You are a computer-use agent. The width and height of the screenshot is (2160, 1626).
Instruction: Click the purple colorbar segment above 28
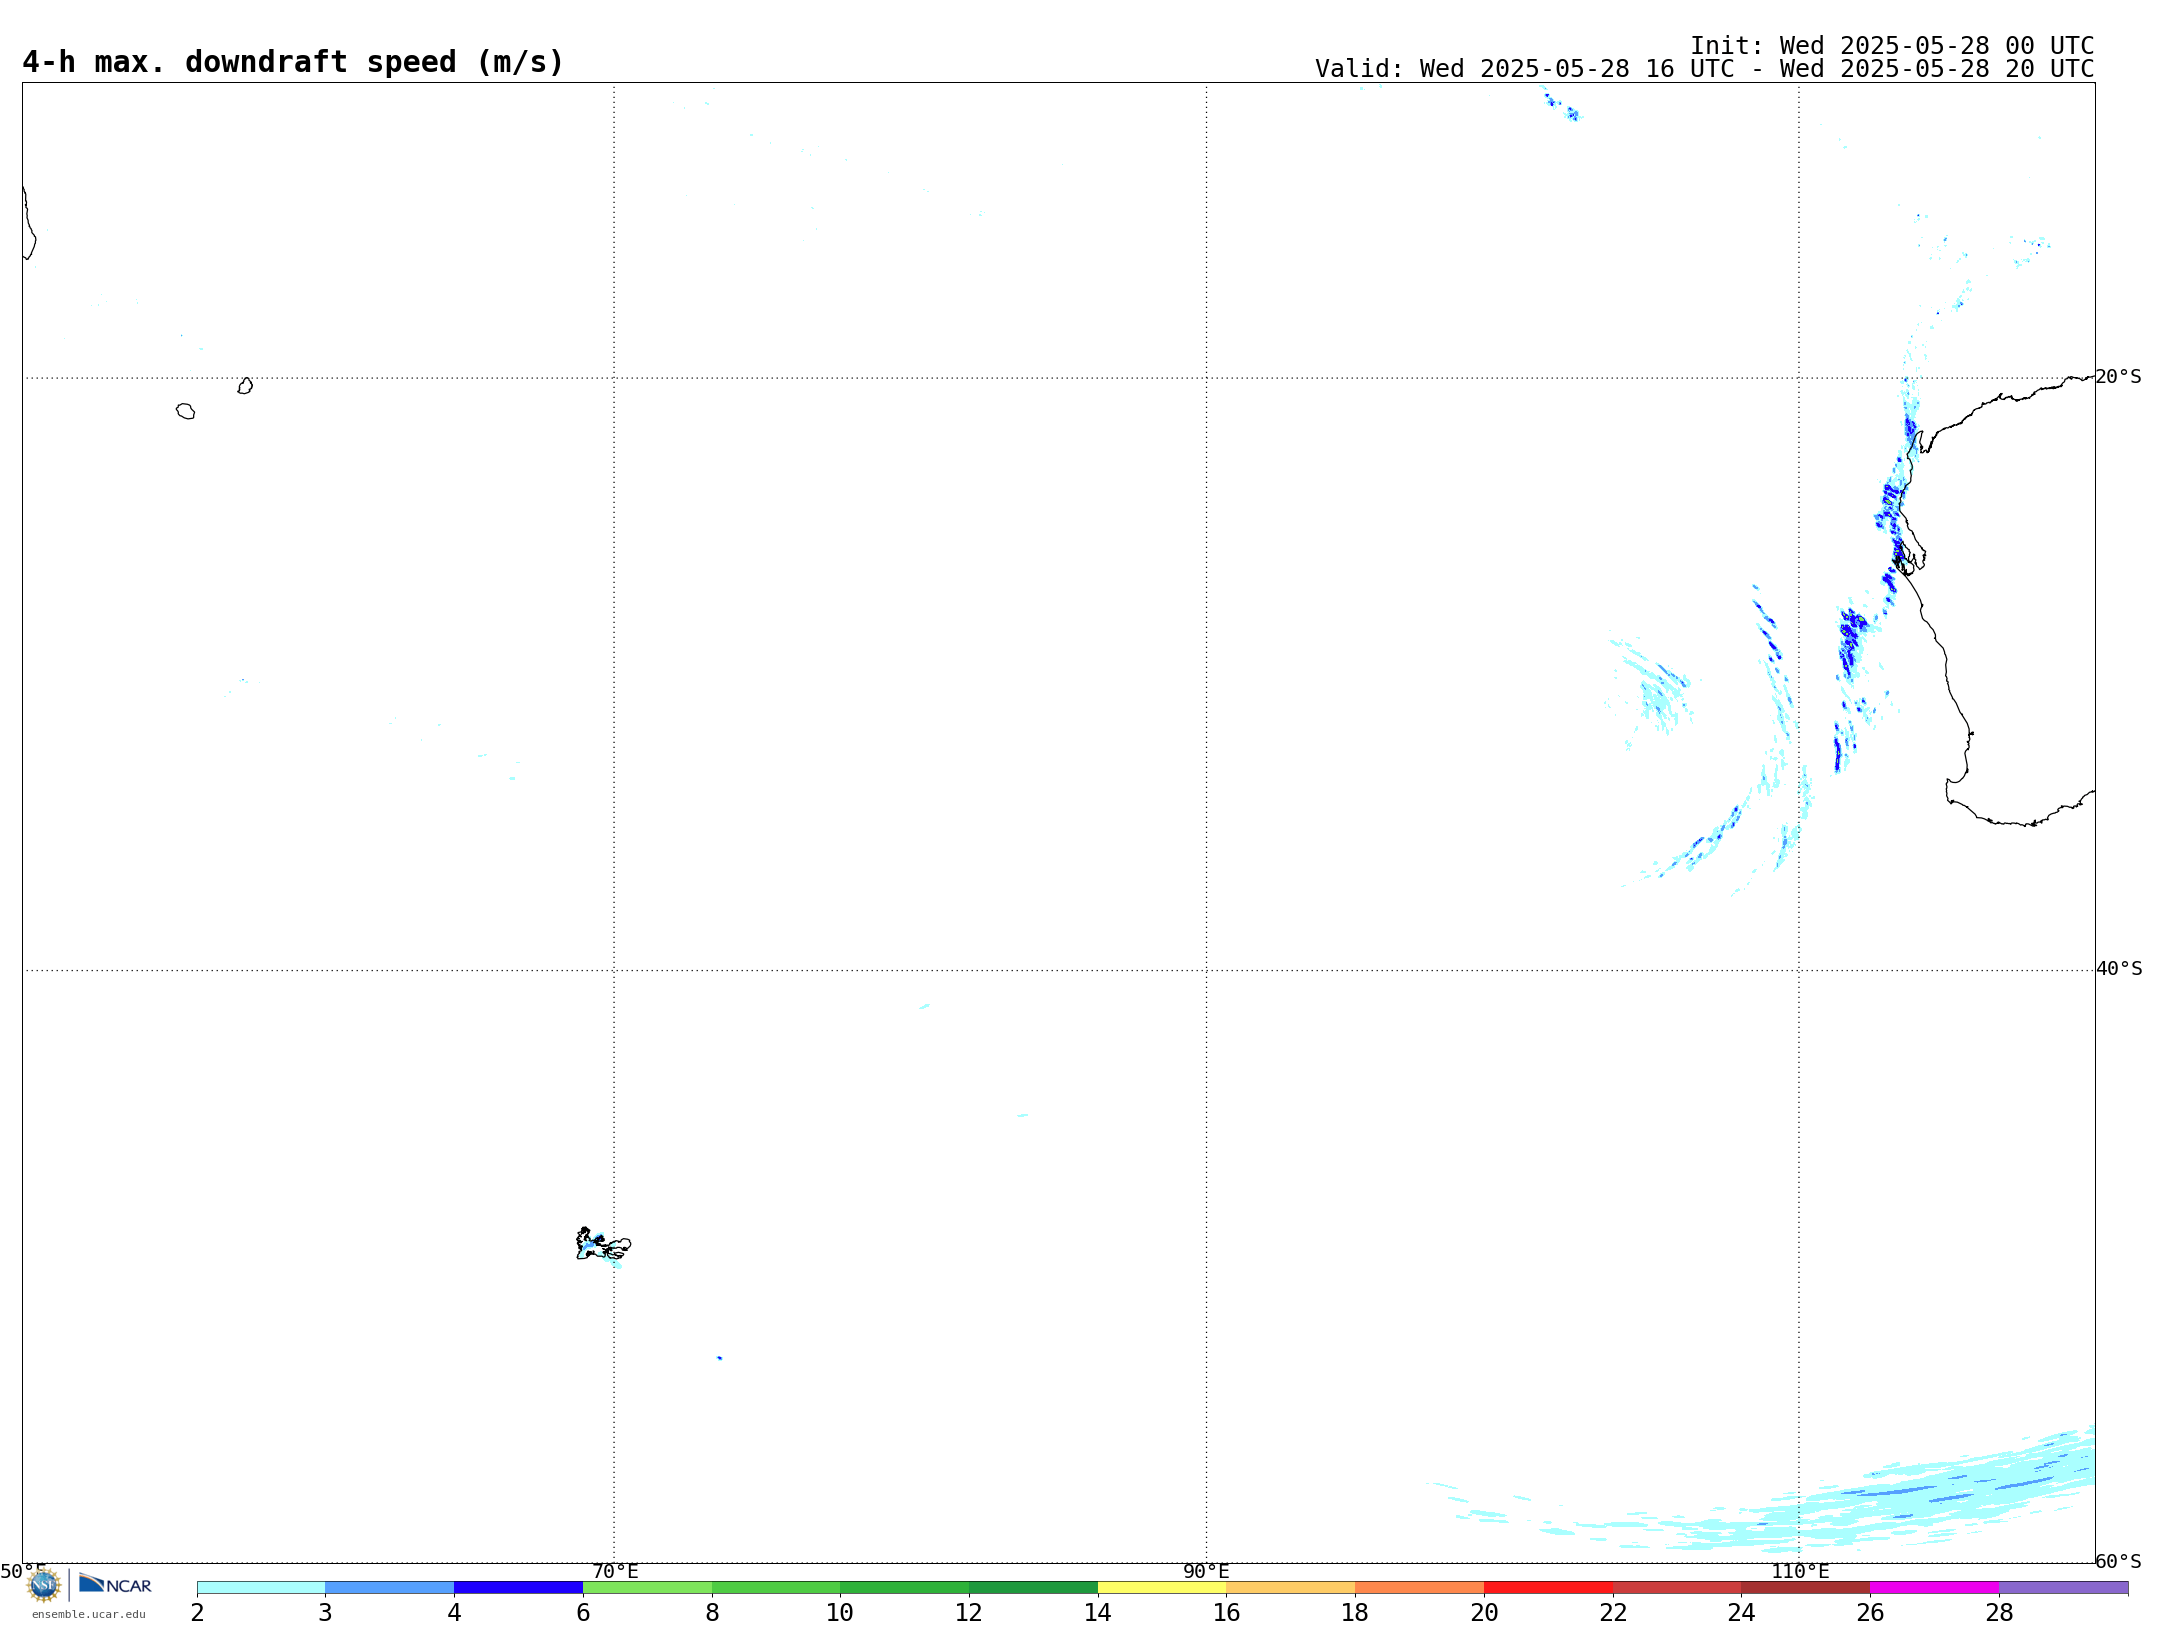click(x=2063, y=1588)
